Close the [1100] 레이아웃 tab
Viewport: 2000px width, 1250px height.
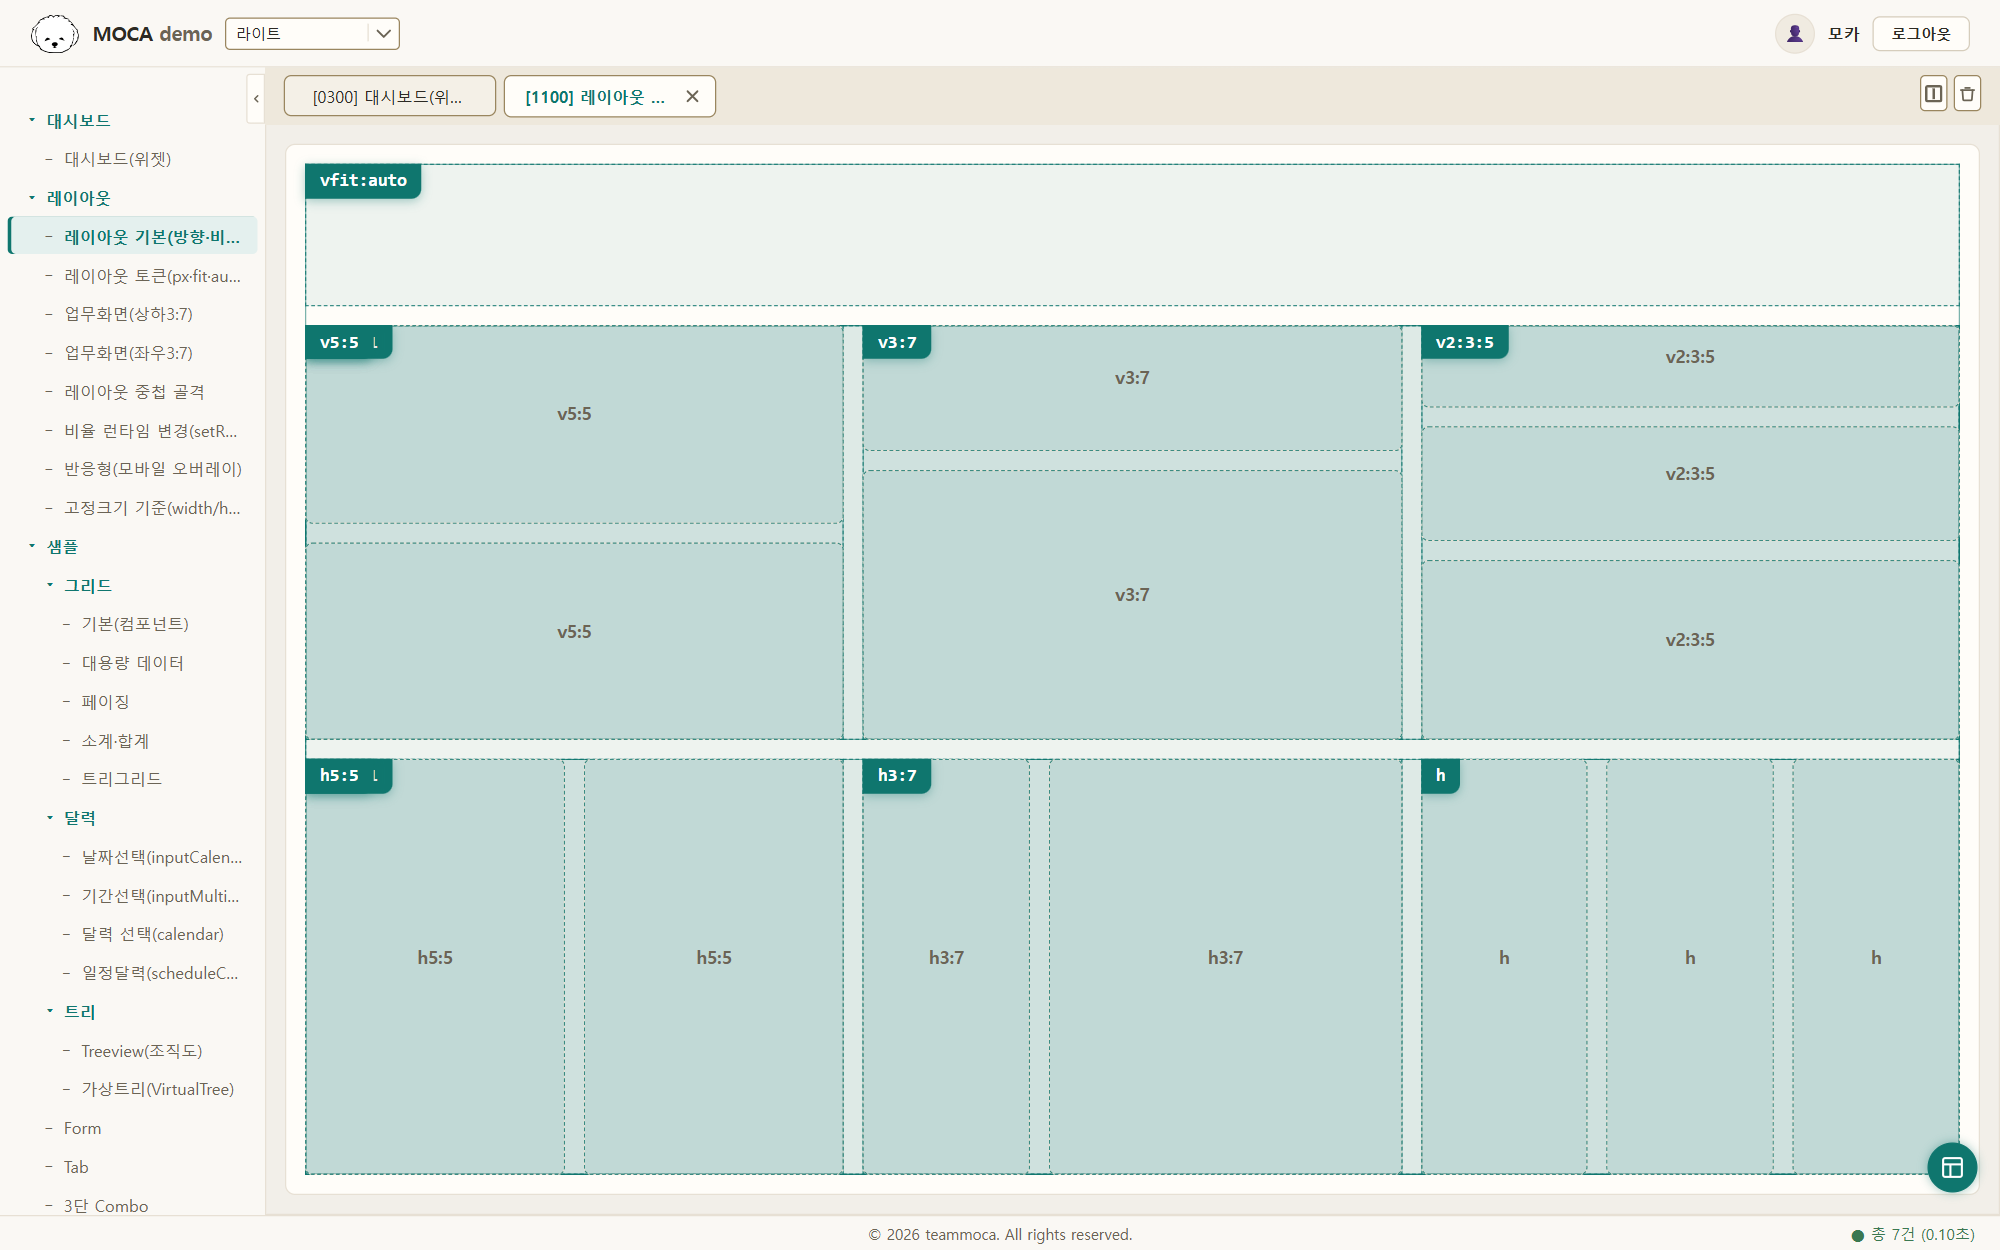[692, 97]
